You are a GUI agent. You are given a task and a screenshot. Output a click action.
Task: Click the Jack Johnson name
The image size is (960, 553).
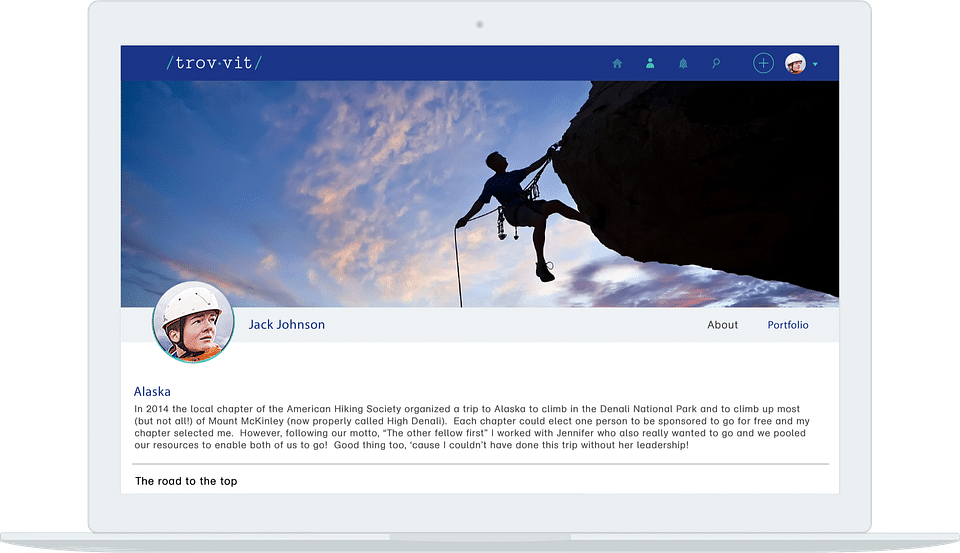click(x=287, y=325)
